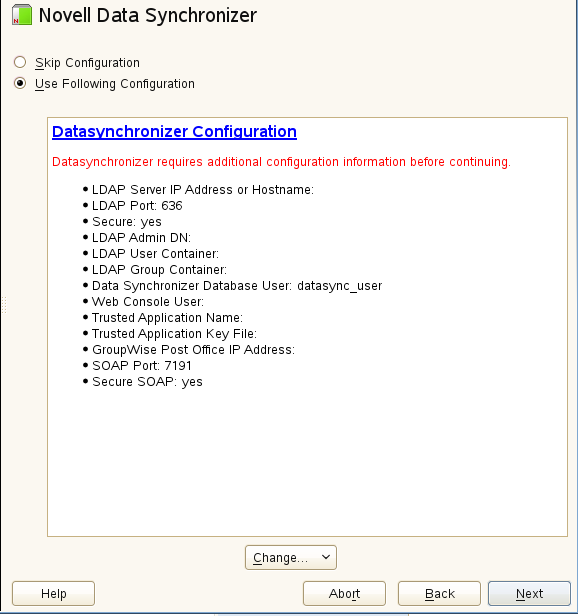Click the LDAP Admin DN entry
The height and width of the screenshot is (616, 578).
pyautogui.click(x=141, y=238)
